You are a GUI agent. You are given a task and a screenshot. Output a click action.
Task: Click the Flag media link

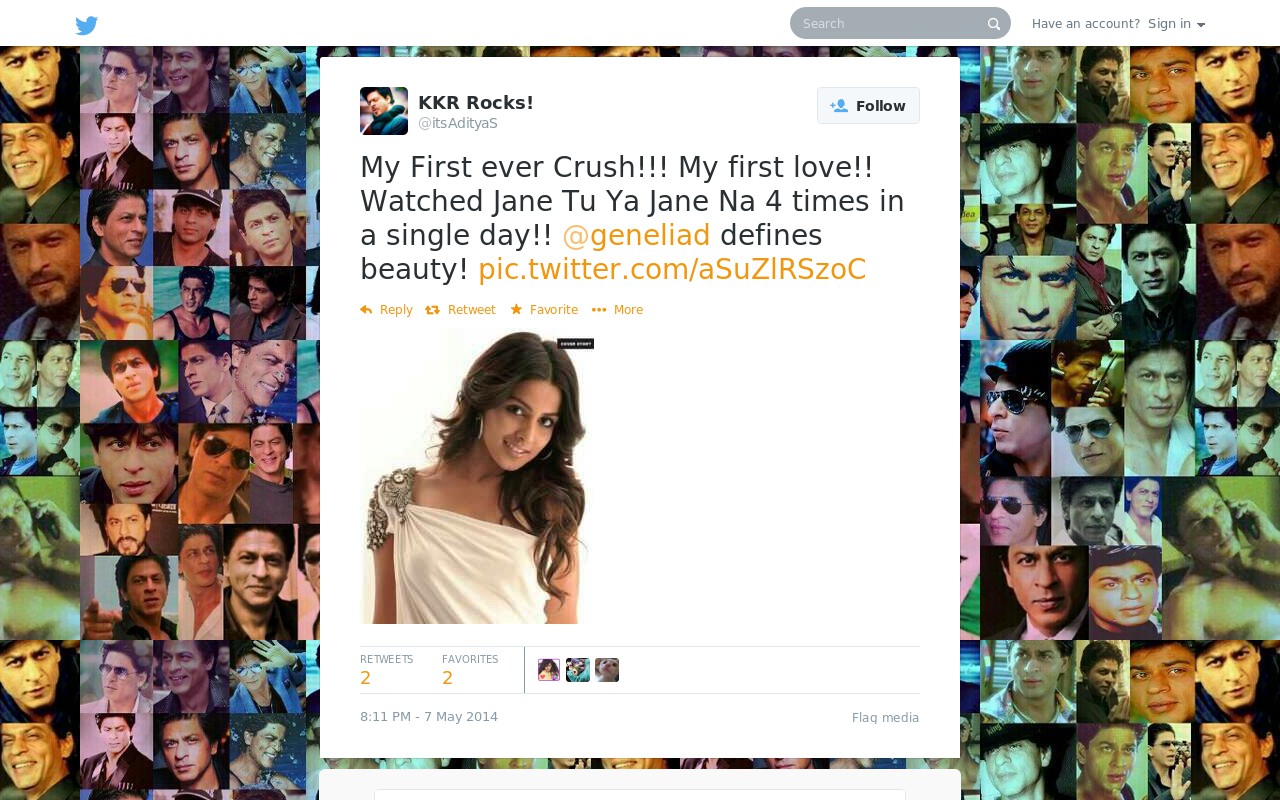click(x=885, y=718)
